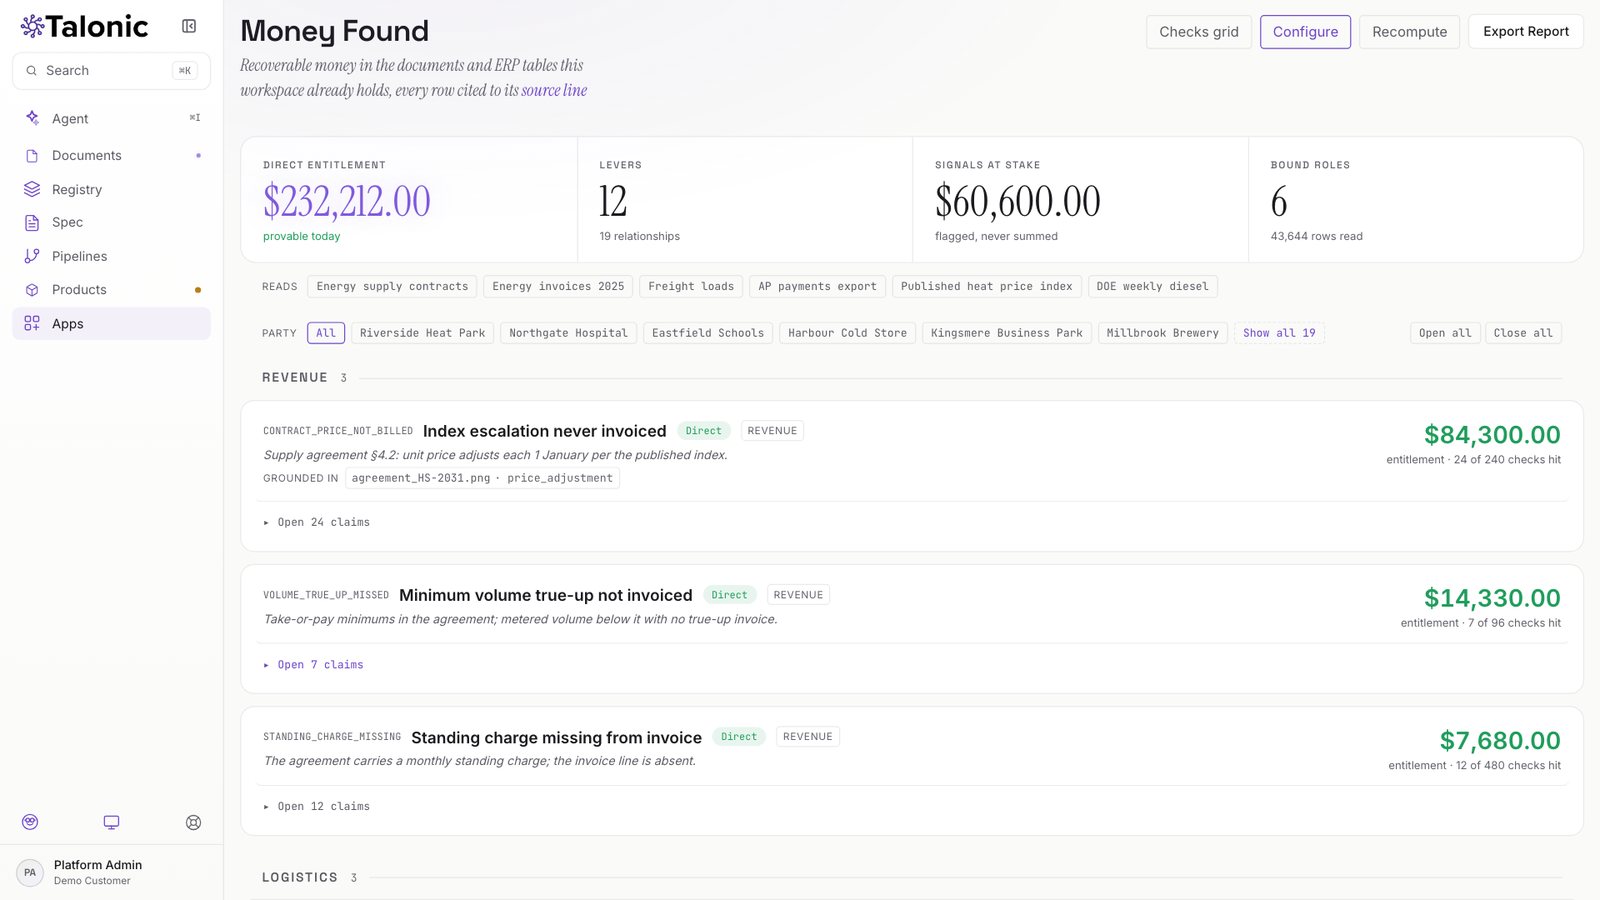
Task: Click the Apps grid icon
Action: [x=32, y=323]
